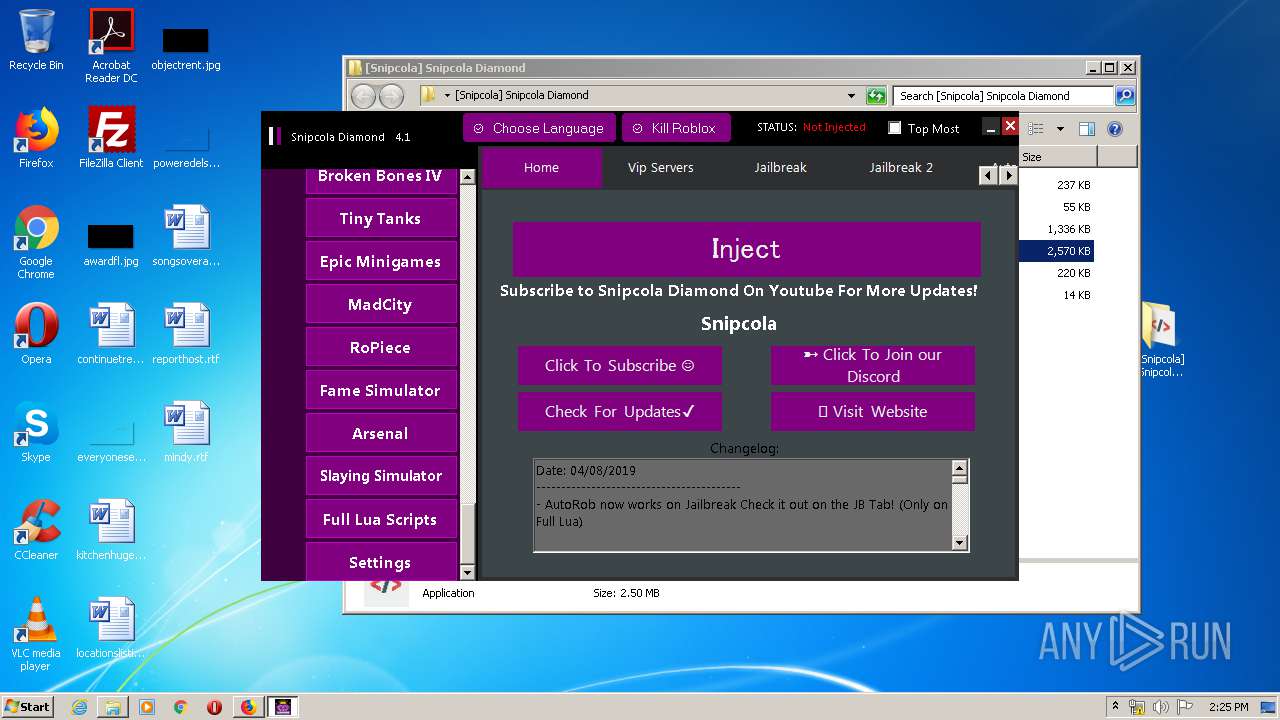The height and width of the screenshot is (720, 1280).
Task: Switch to the Home tab
Action: tap(541, 167)
